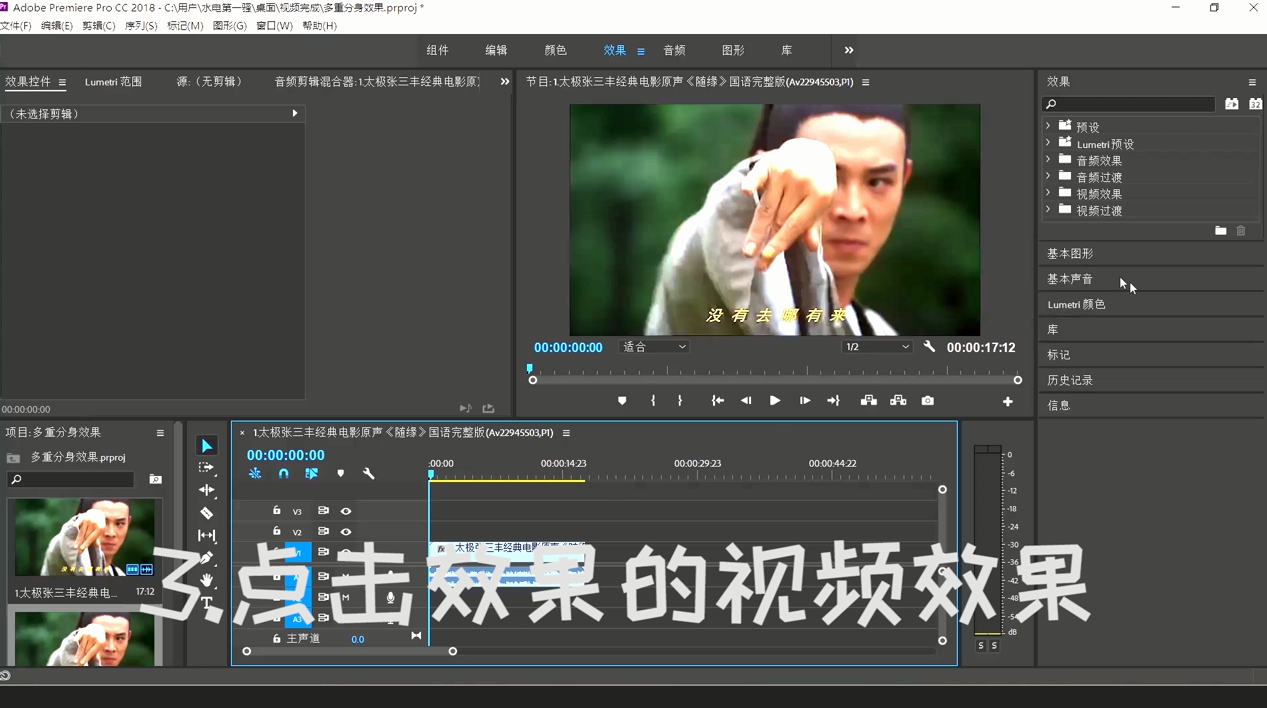Go to Out point
This screenshot has width=1267, height=708.
point(833,401)
